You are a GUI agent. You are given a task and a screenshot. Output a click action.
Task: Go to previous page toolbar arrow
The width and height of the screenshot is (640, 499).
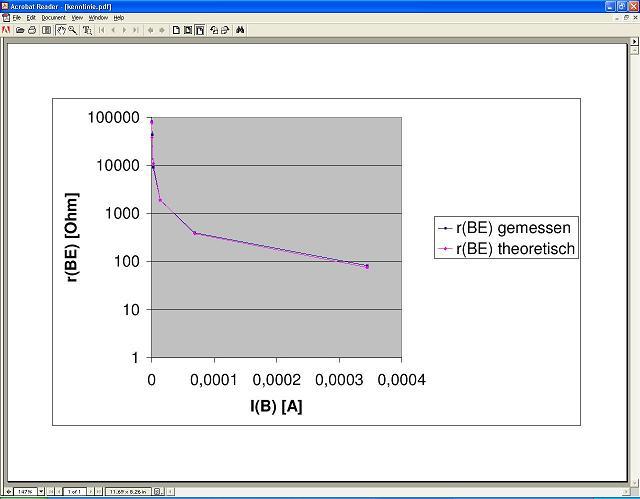(113, 30)
